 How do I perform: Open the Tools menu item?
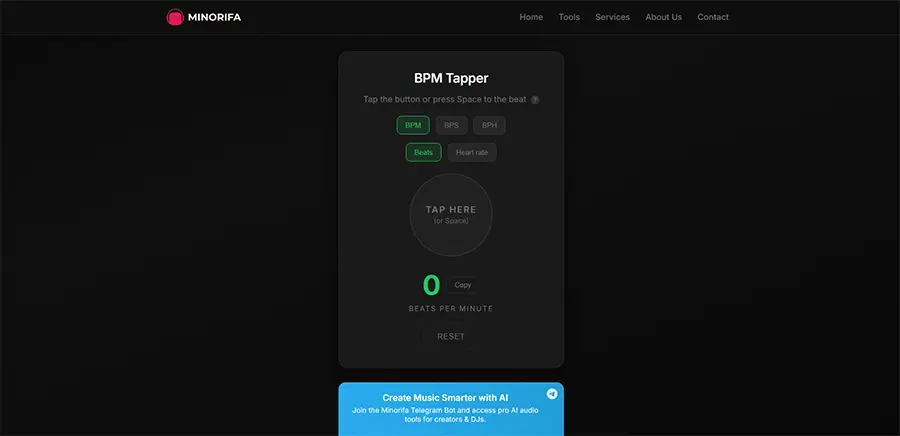click(569, 17)
